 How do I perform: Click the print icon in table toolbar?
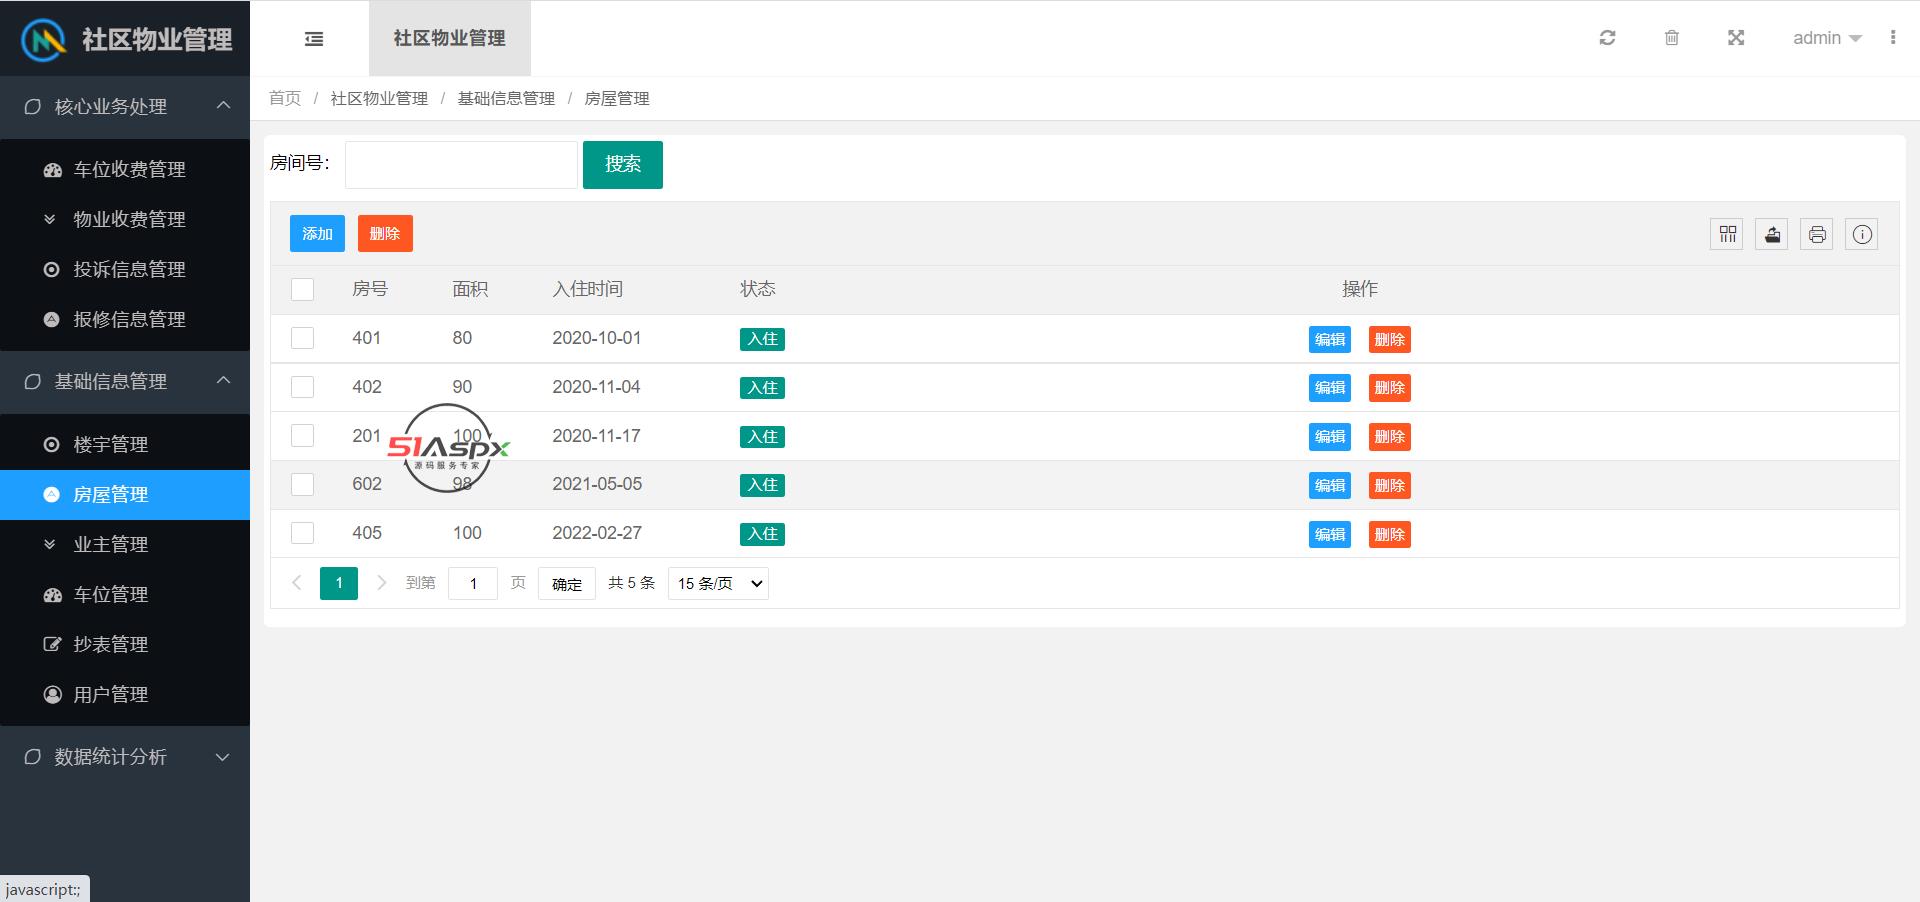tap(1817, 234)
